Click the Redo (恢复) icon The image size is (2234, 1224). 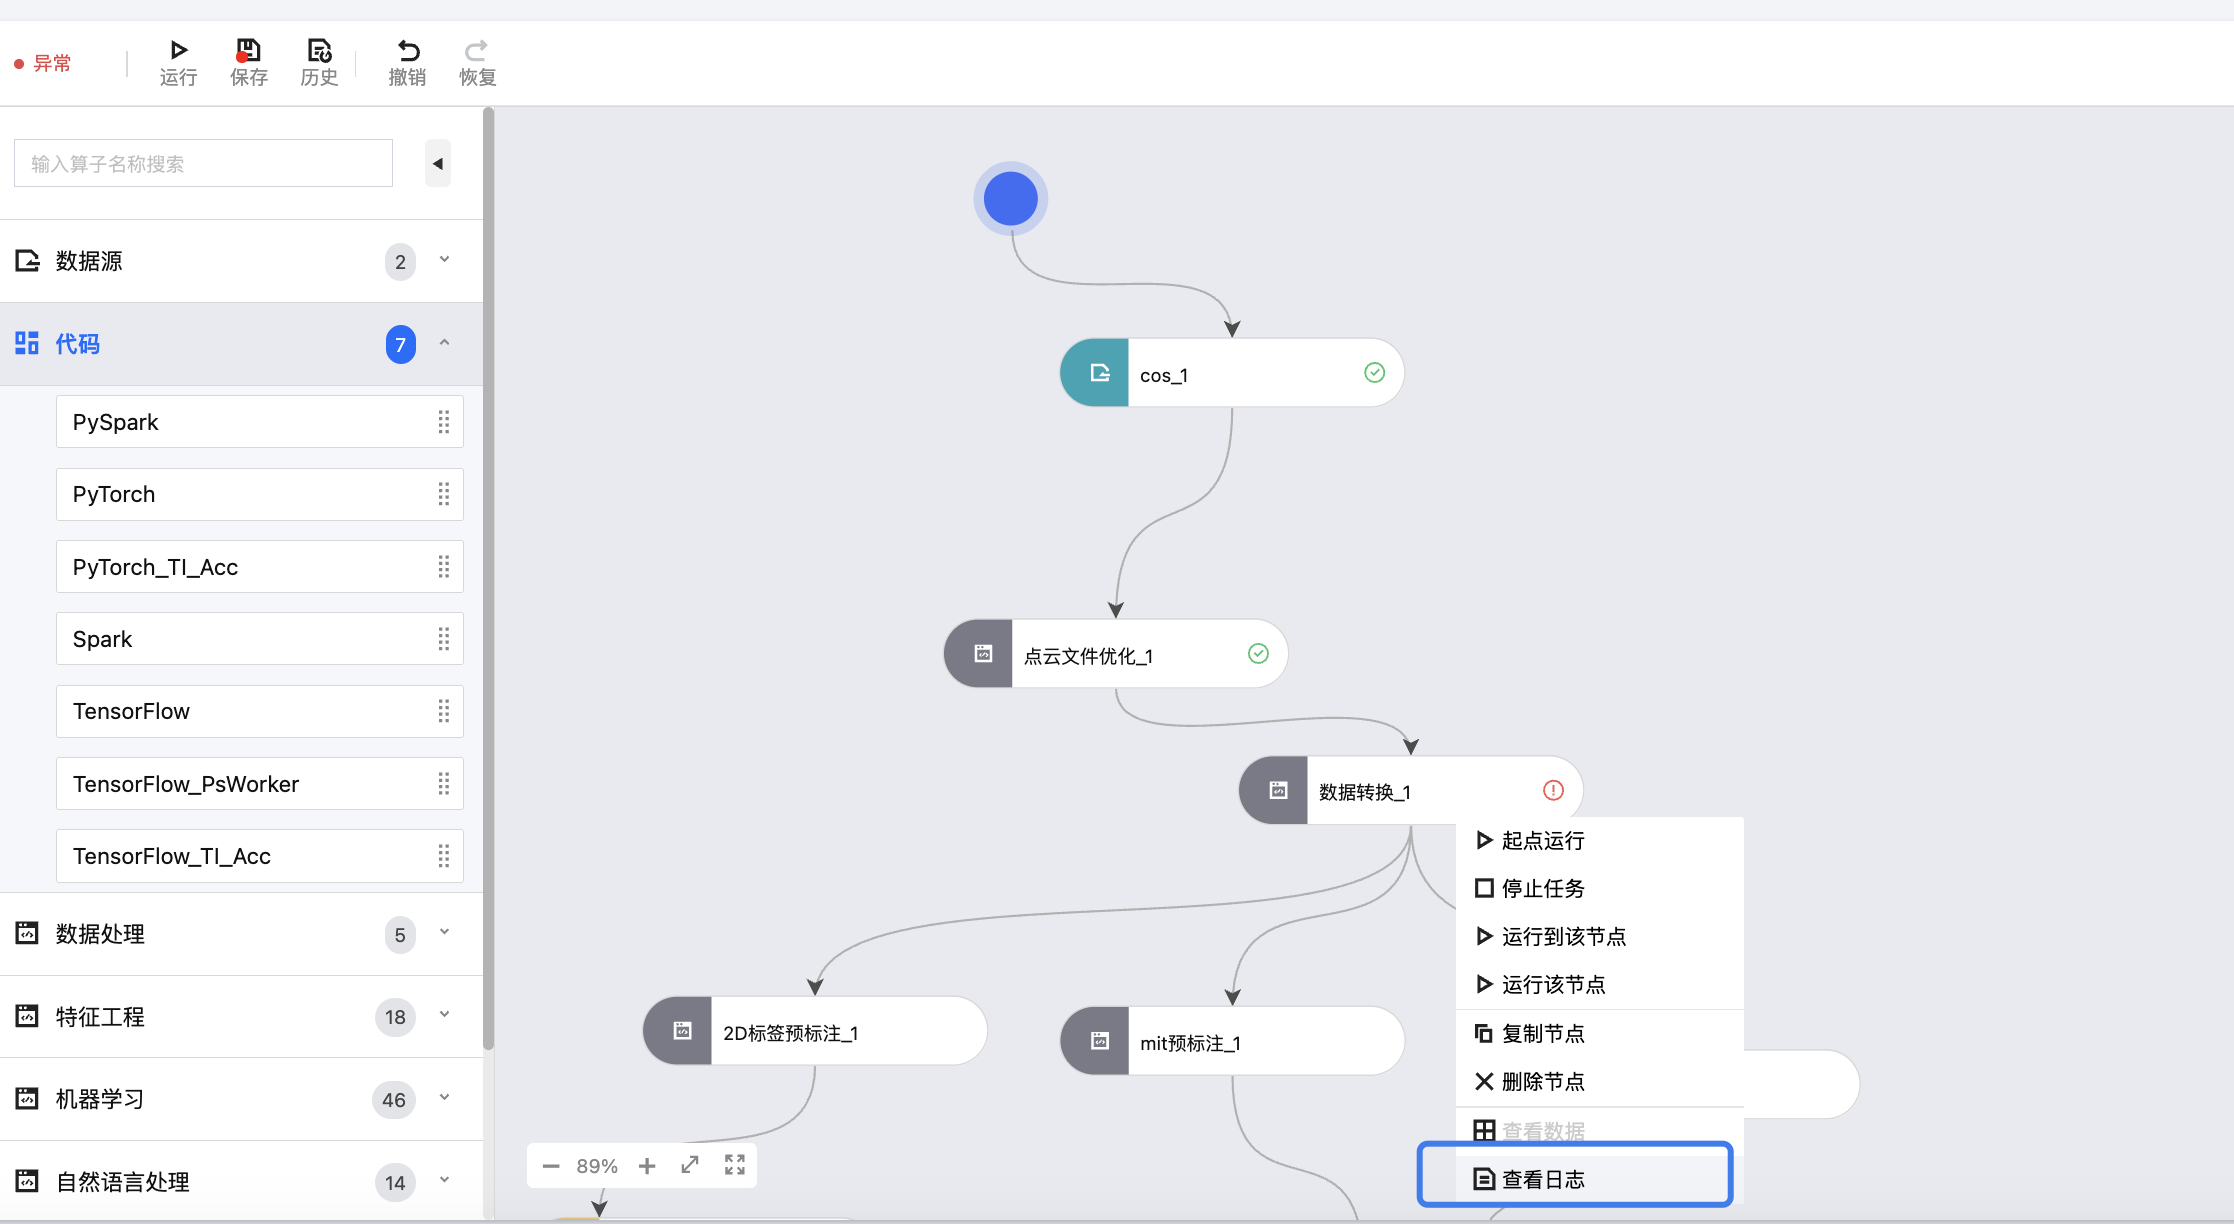point(477,51)
